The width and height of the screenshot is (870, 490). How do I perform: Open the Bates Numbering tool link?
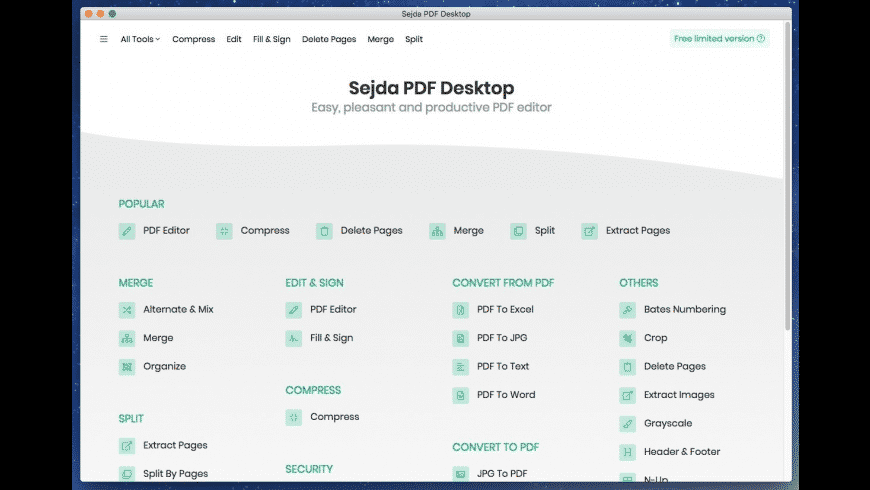684,310
